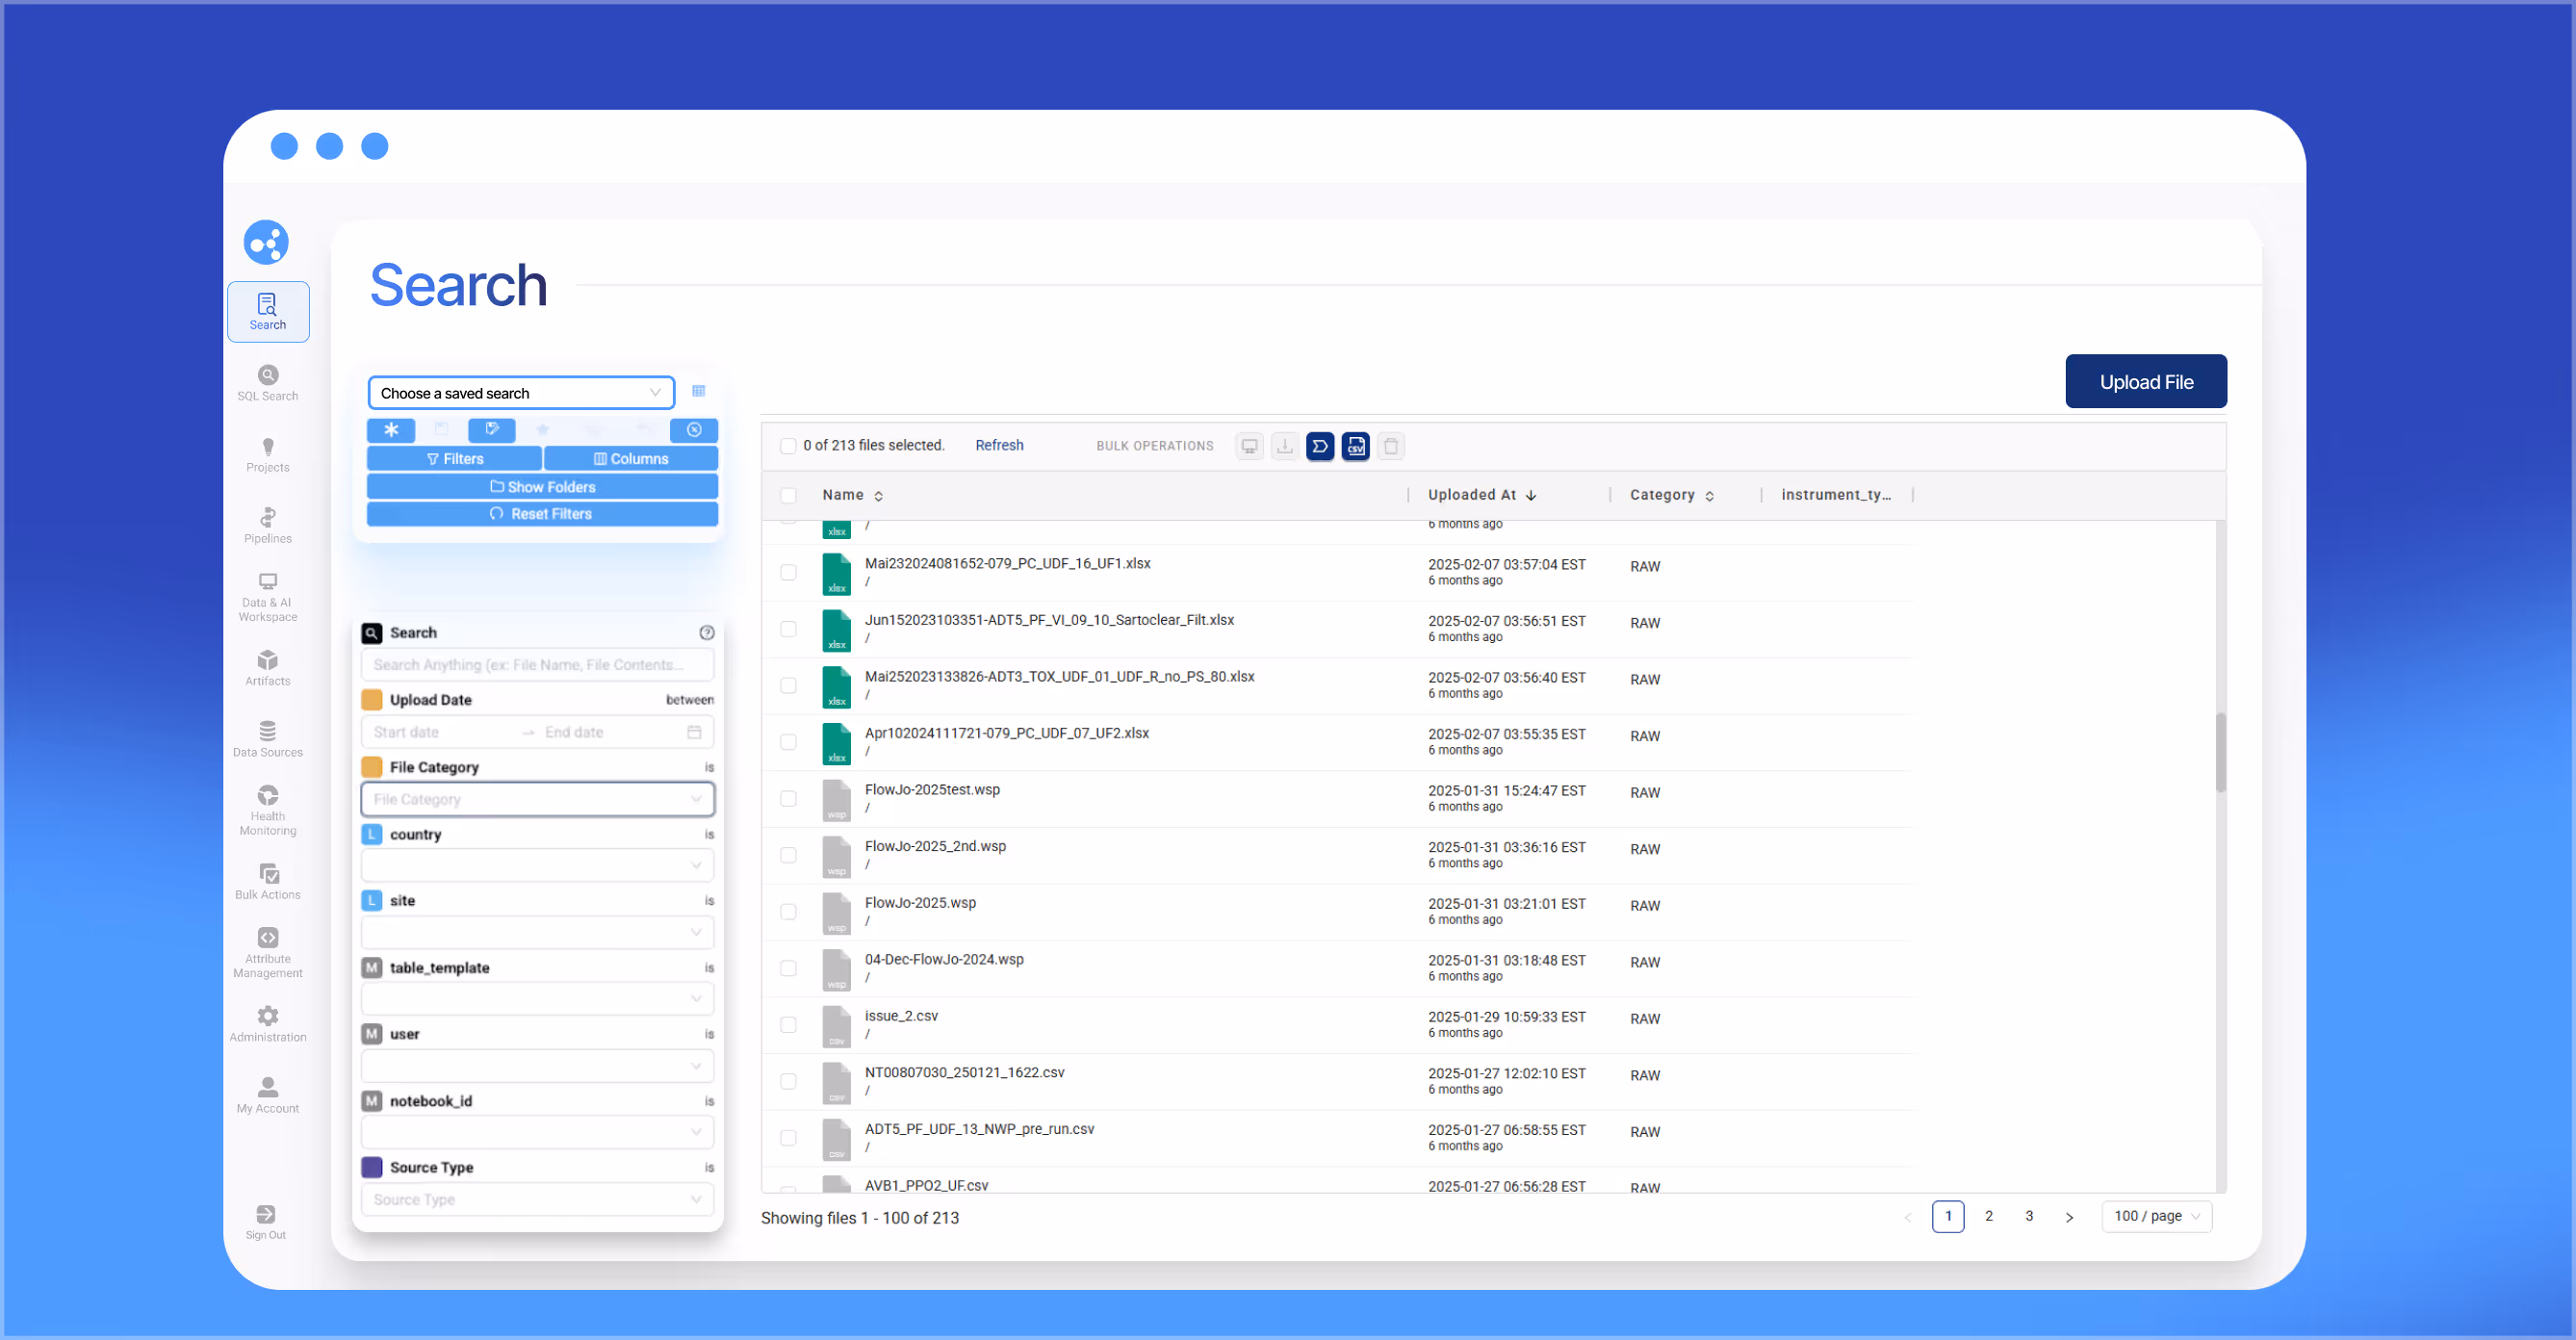Image resolution: width=2576 pixels, height=1340 pixels.
Task: Click the Columns button
Action: 631,459
